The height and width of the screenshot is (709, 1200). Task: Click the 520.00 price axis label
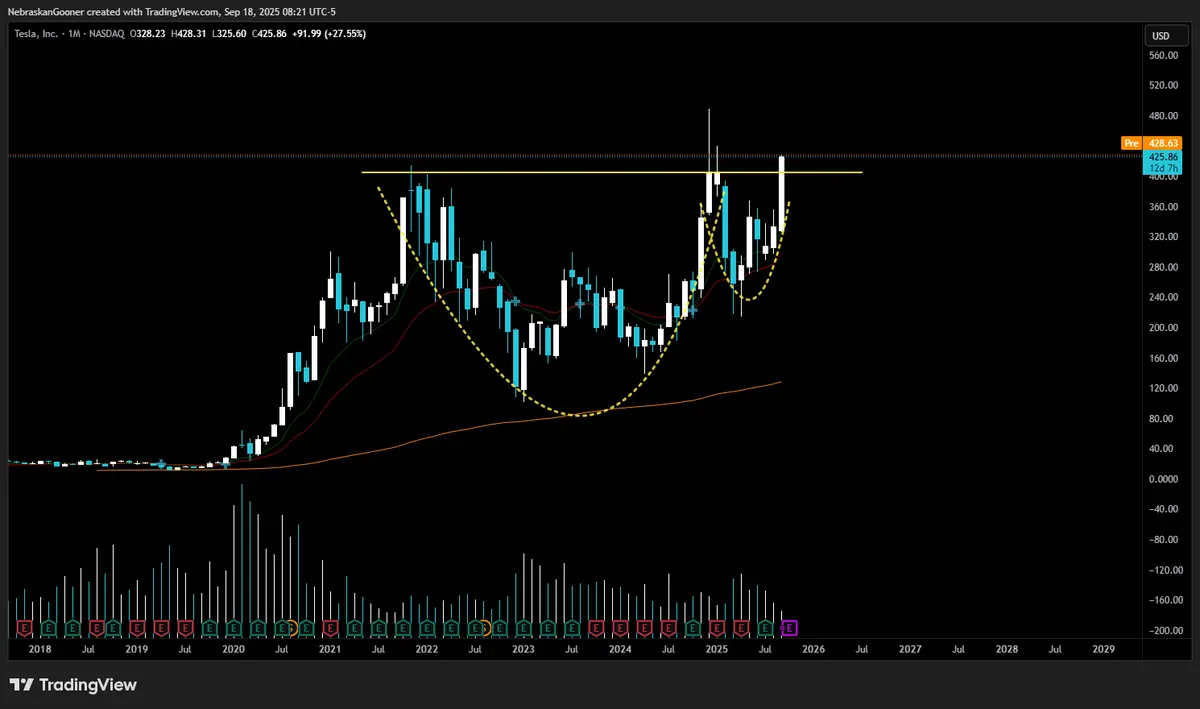click(x=1164, y=86)
